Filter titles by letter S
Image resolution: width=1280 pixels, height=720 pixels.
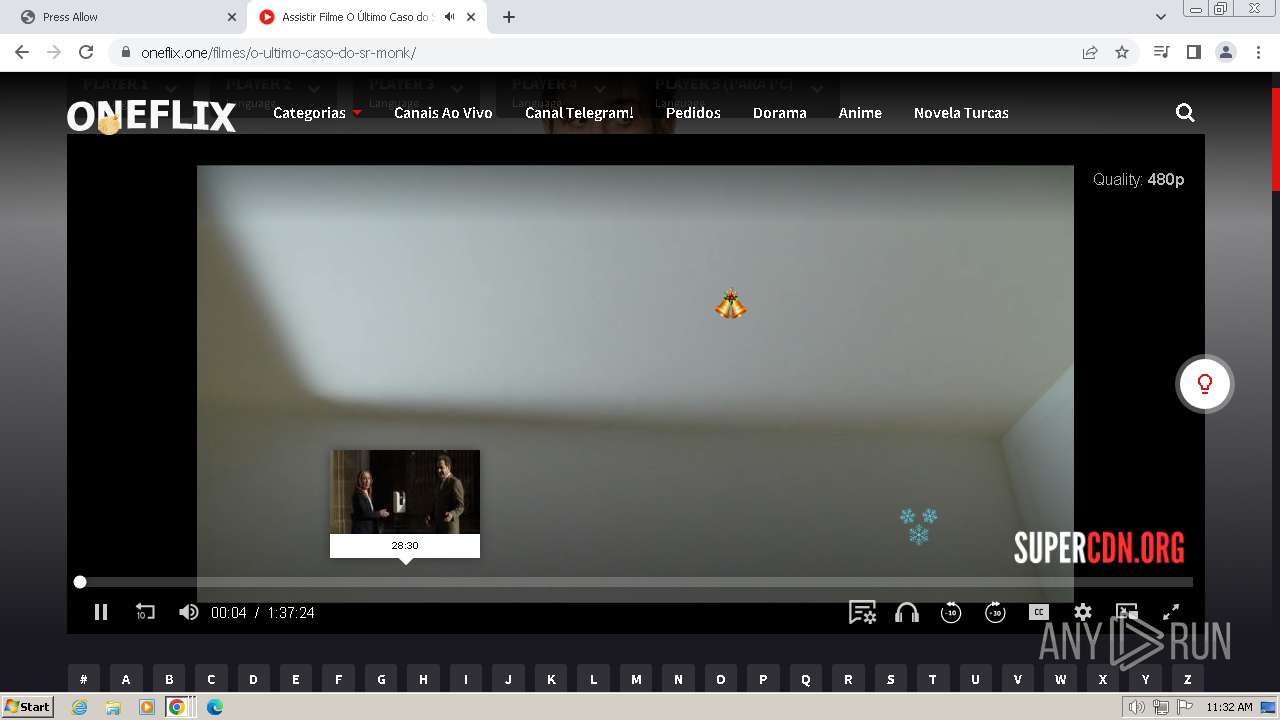[891, 679]
